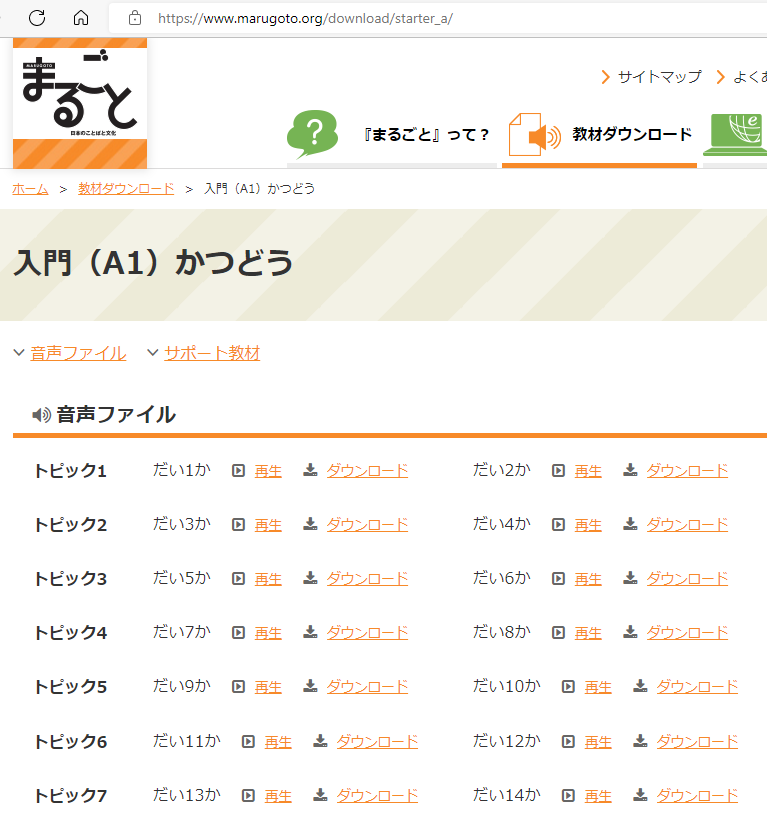Screen dimensions: 767x838
Task: Play だい6か audio via play icon
Action: (x=559, y=579)
